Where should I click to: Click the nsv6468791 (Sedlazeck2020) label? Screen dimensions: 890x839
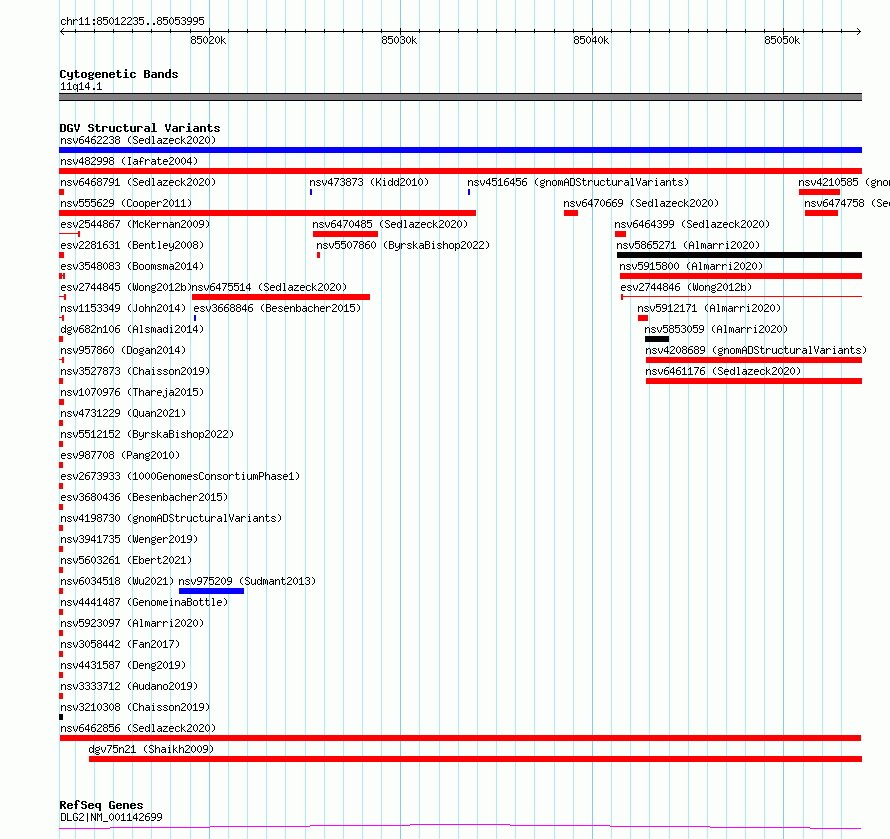coord(138,182)
